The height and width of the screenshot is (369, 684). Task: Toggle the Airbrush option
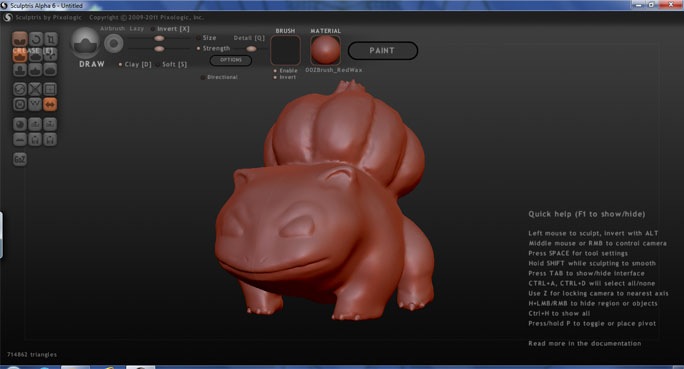tap(112, 28)
